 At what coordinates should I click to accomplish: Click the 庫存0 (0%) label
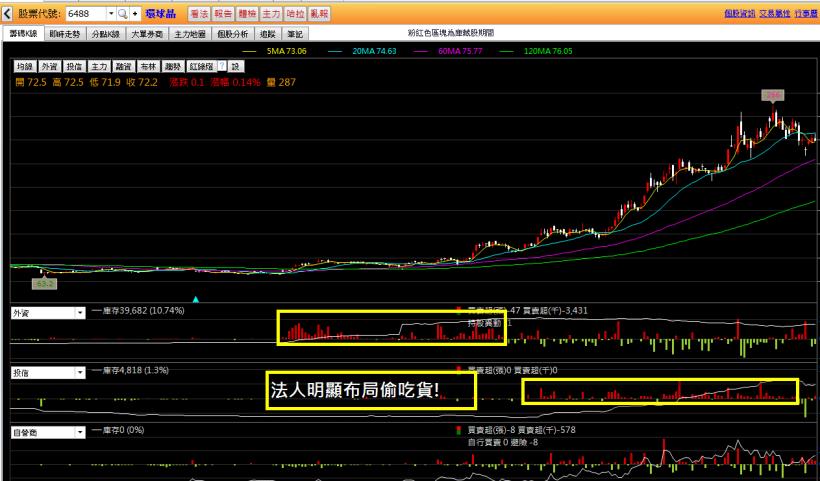click(x=123, y=430)
